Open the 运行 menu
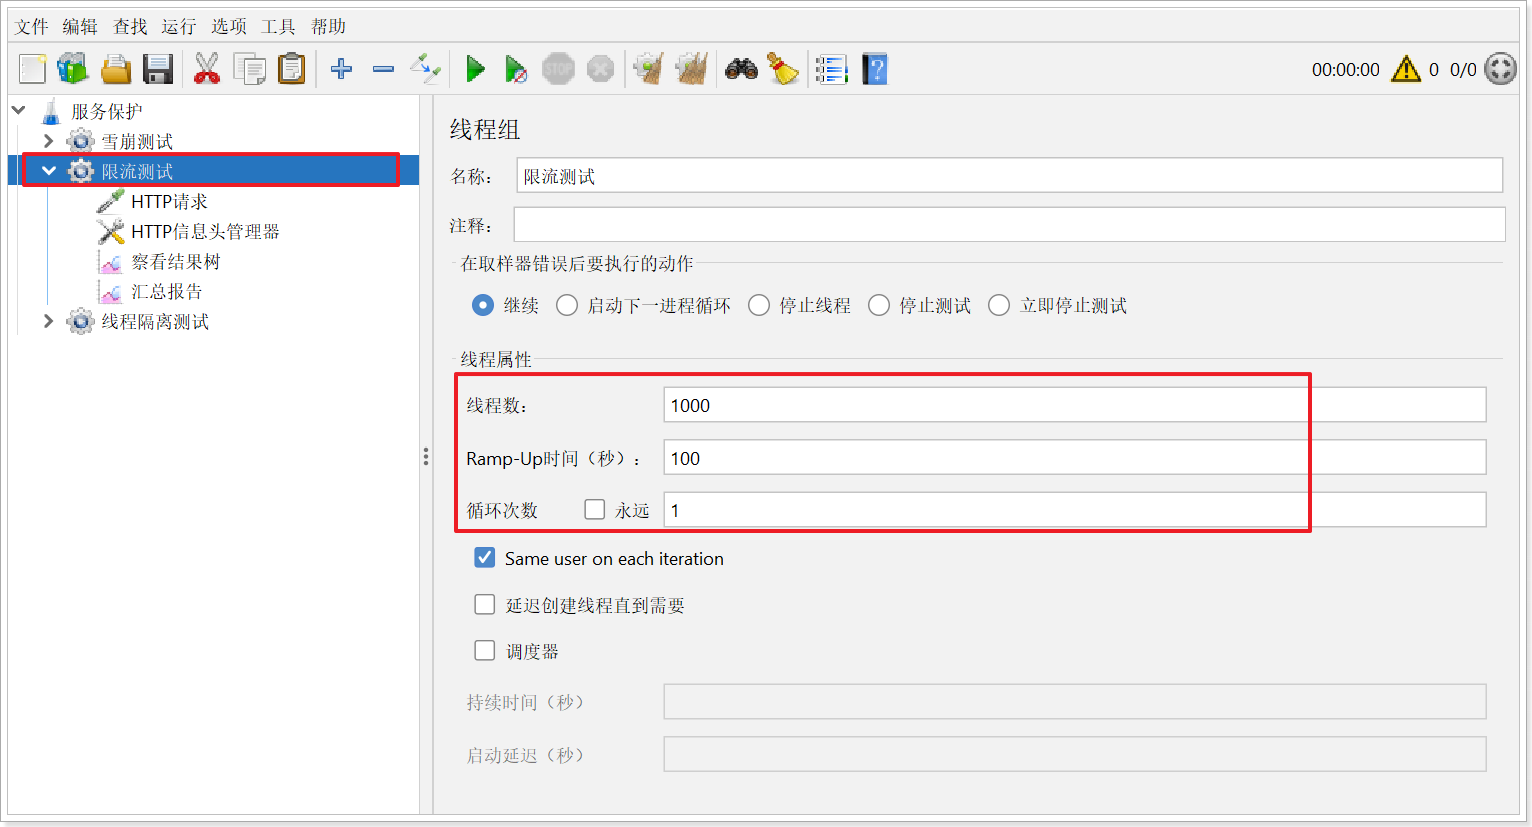 (179, 26)
